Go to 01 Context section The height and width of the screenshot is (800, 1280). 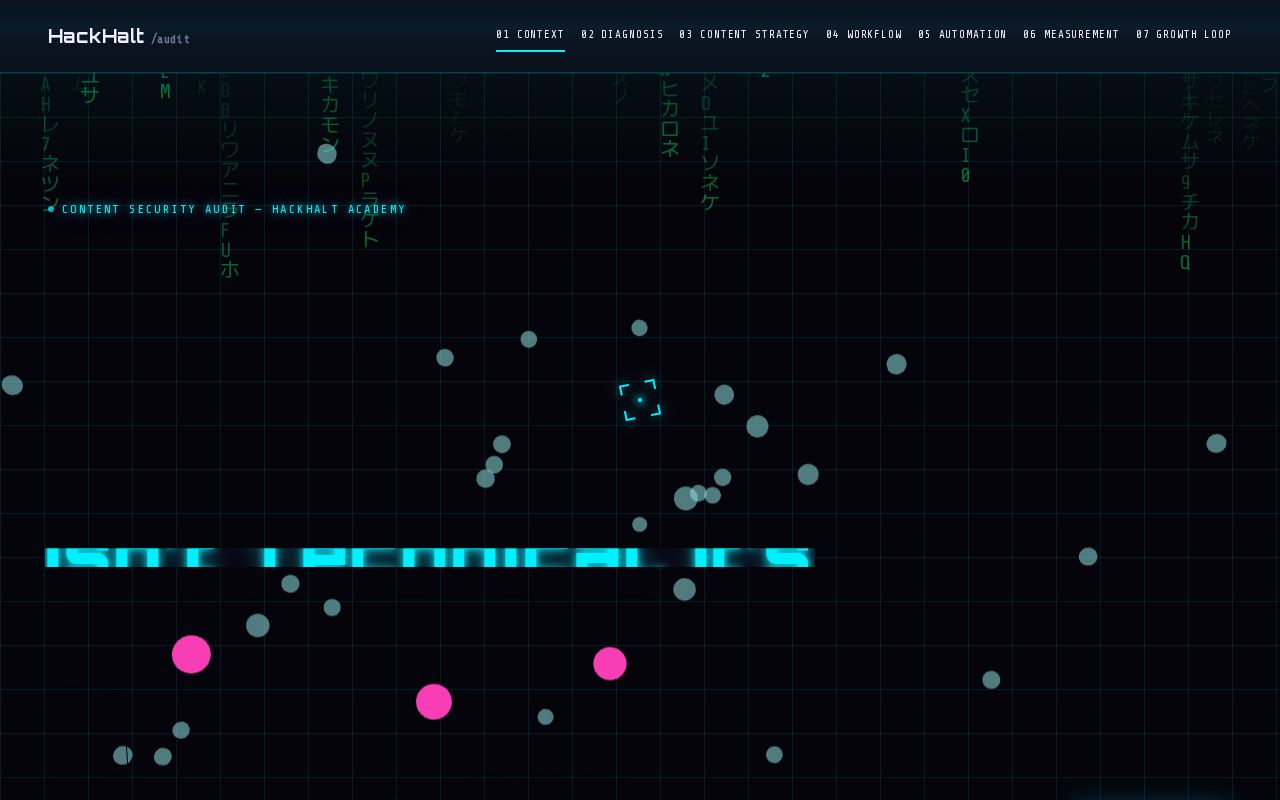point(530,34)
